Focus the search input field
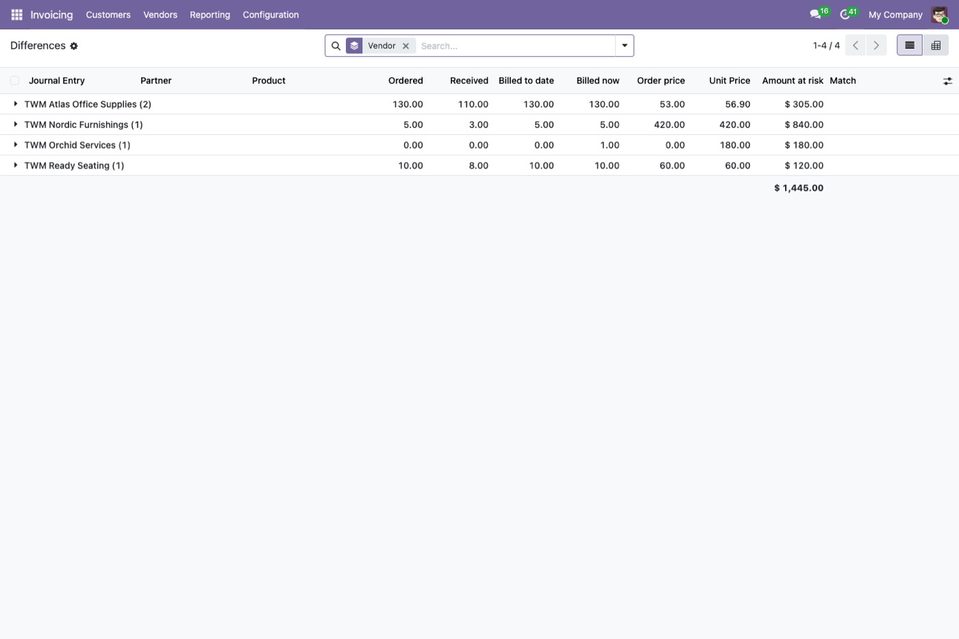 (x=516, y=46)
